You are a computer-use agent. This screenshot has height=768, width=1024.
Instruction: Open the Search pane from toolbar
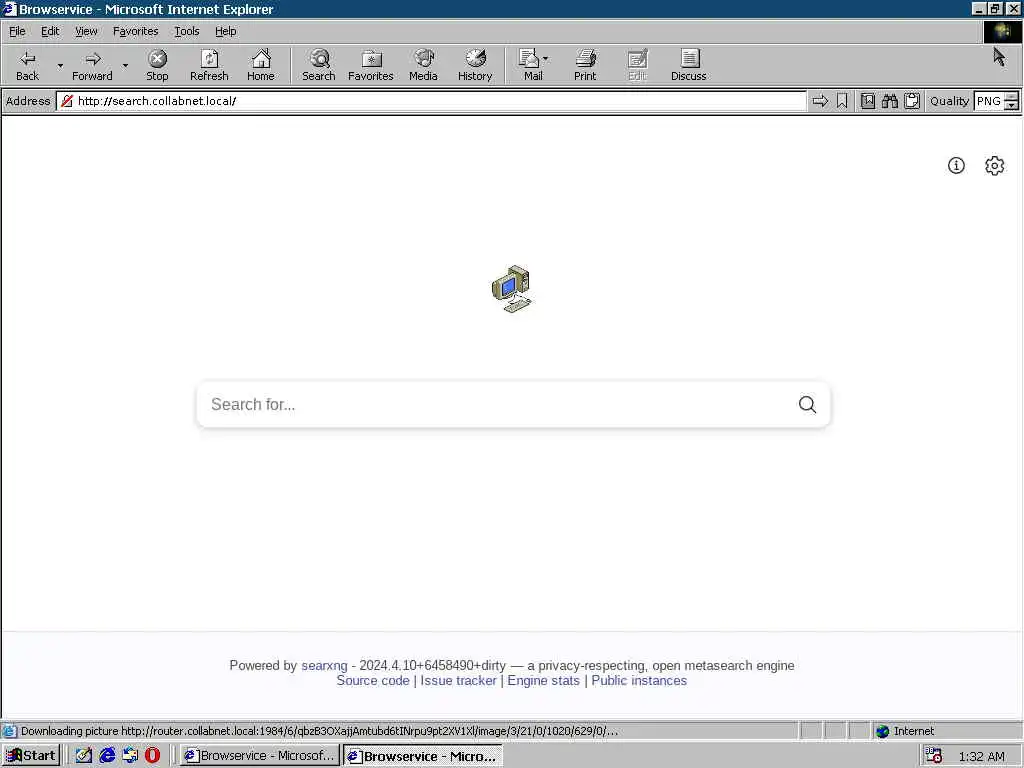coord(319,65)
